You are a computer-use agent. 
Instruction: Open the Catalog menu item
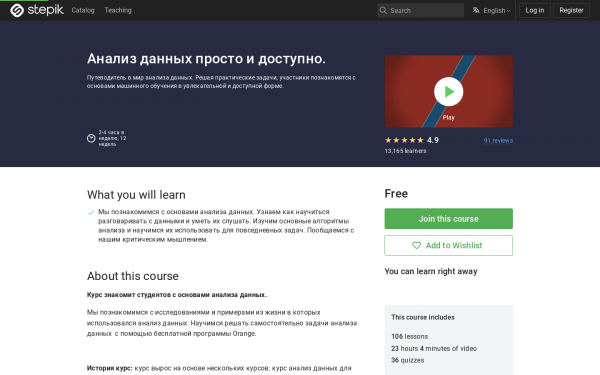(x=83, y=10)
